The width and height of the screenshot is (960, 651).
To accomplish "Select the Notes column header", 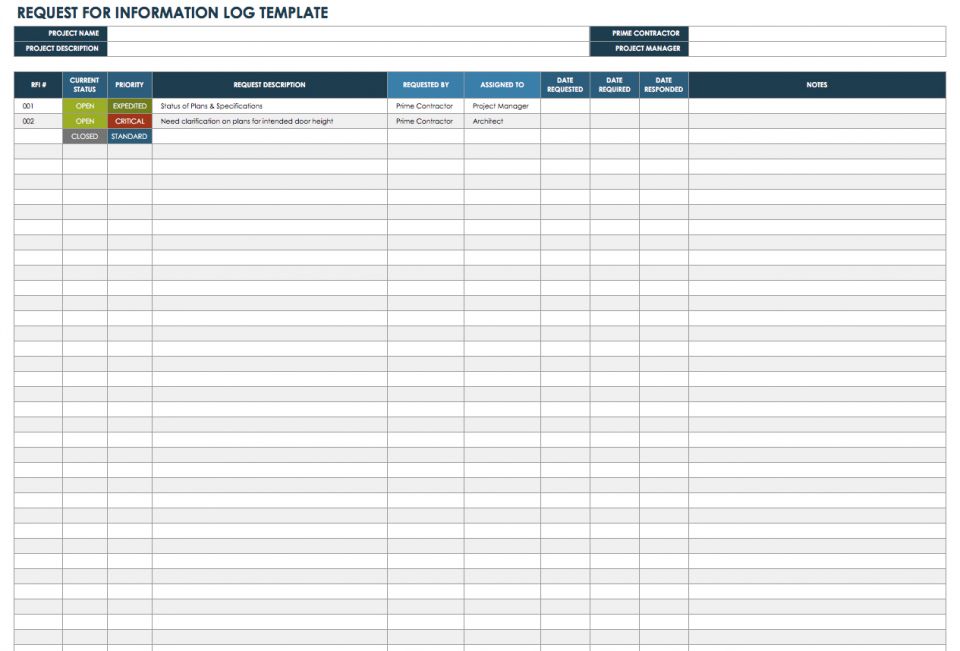I will pyautogui.click(x=817, y=85).
